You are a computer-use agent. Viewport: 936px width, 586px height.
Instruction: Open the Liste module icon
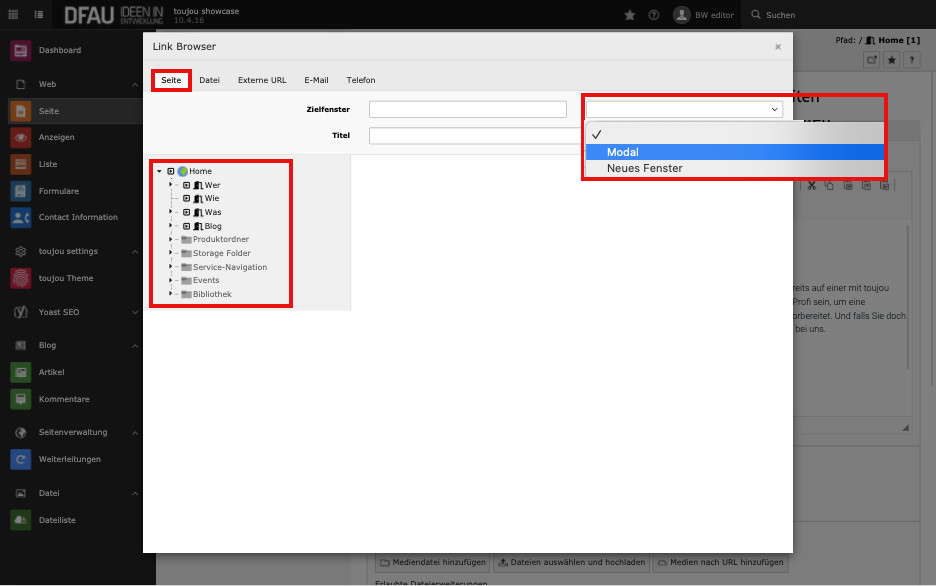20,164
